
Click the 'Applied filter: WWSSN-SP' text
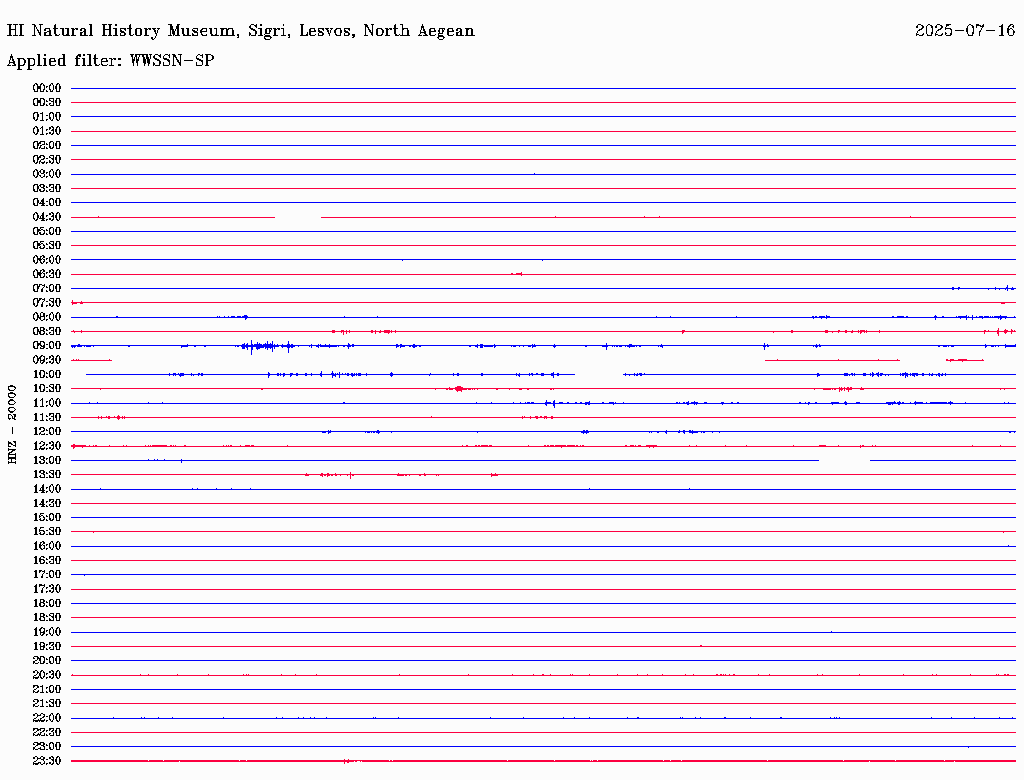(x=110, y=61)
